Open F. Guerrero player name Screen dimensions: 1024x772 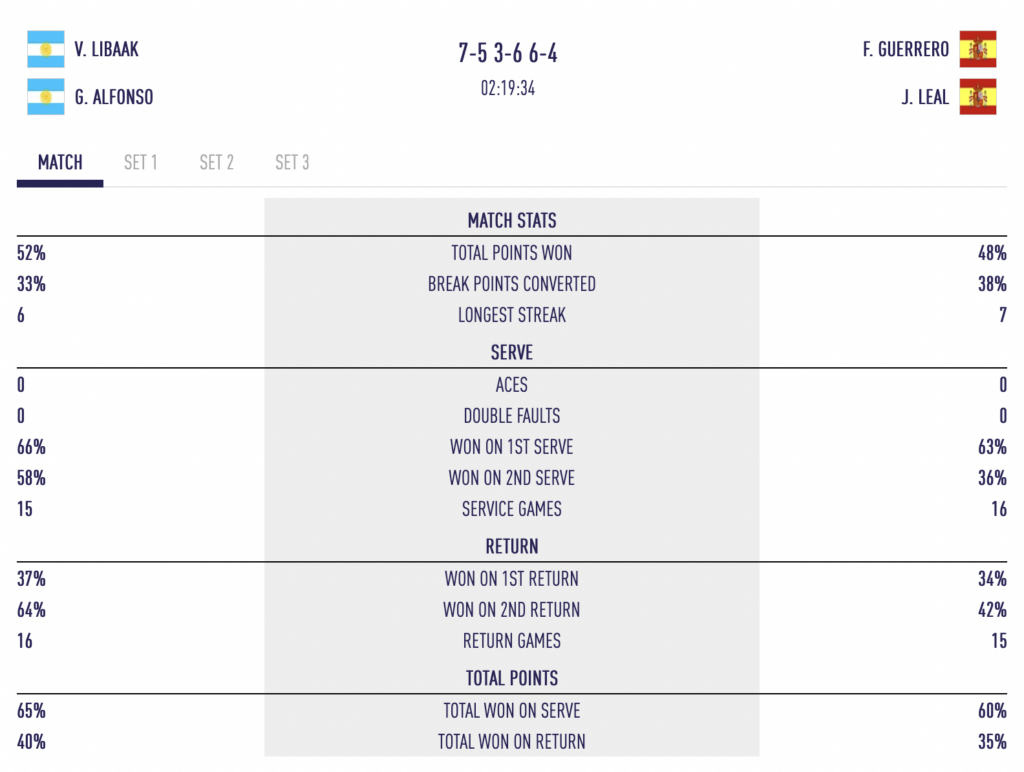(906, 50)
